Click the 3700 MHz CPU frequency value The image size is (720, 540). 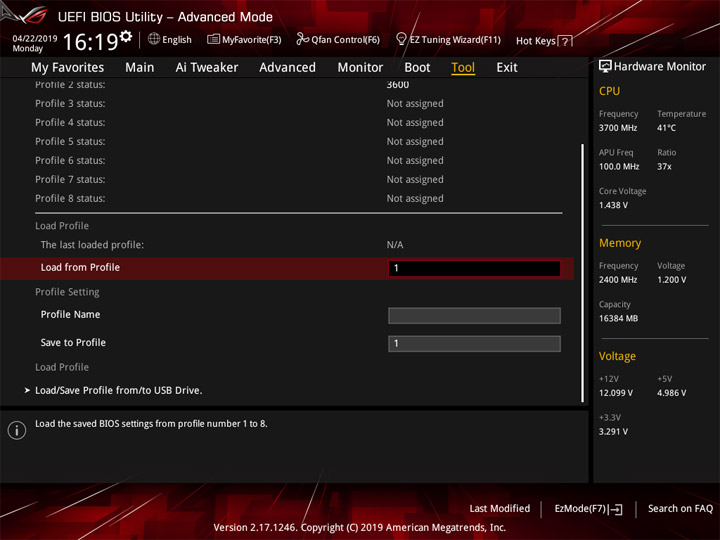click(618, 128)
